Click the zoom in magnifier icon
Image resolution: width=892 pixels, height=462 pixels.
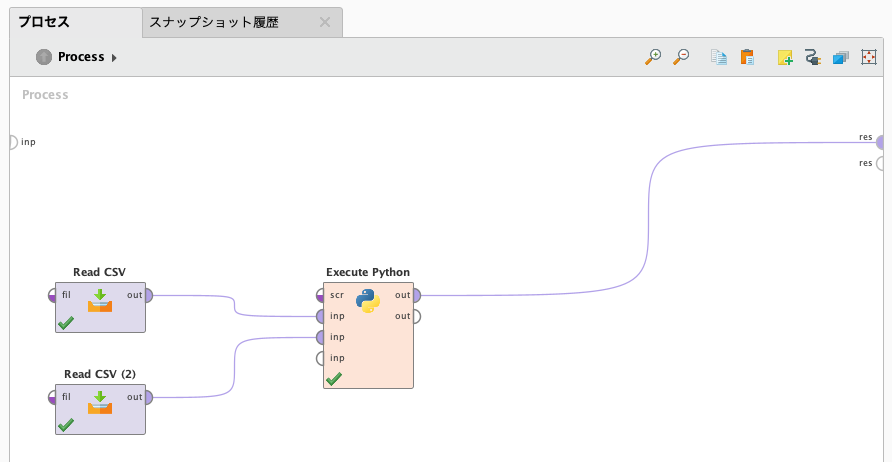653,57
